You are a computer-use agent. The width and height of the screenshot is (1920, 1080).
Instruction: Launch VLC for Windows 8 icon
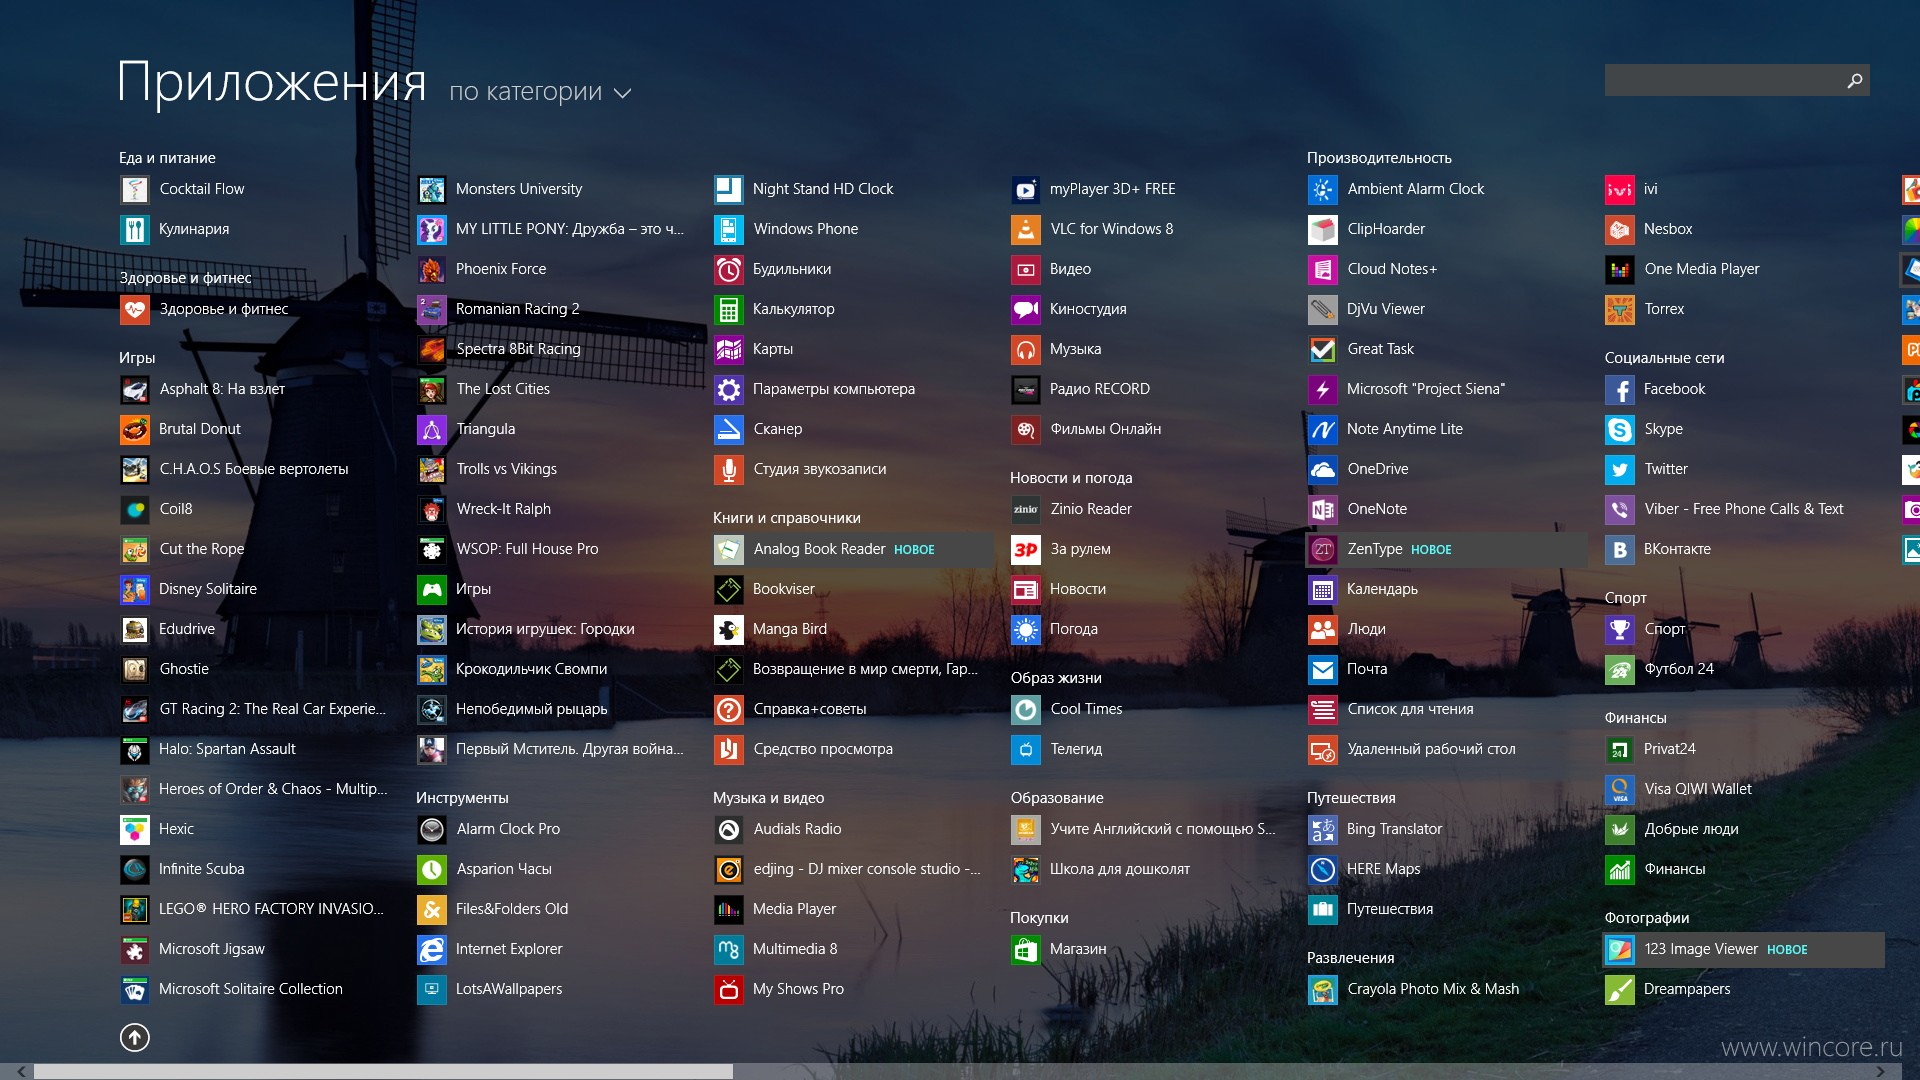pyautogui.click(x=1026, y=229)
